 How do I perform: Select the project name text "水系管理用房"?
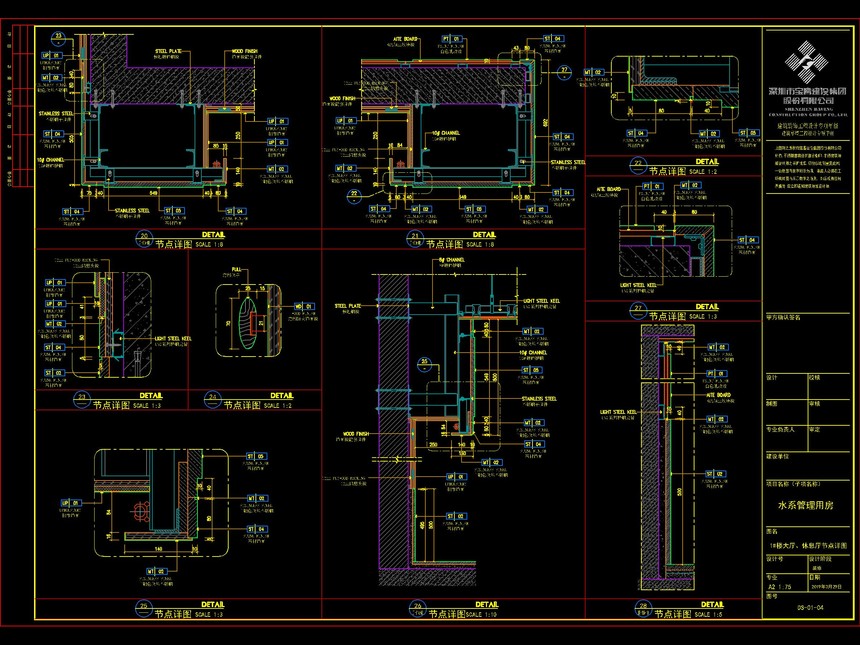point(806,505)
